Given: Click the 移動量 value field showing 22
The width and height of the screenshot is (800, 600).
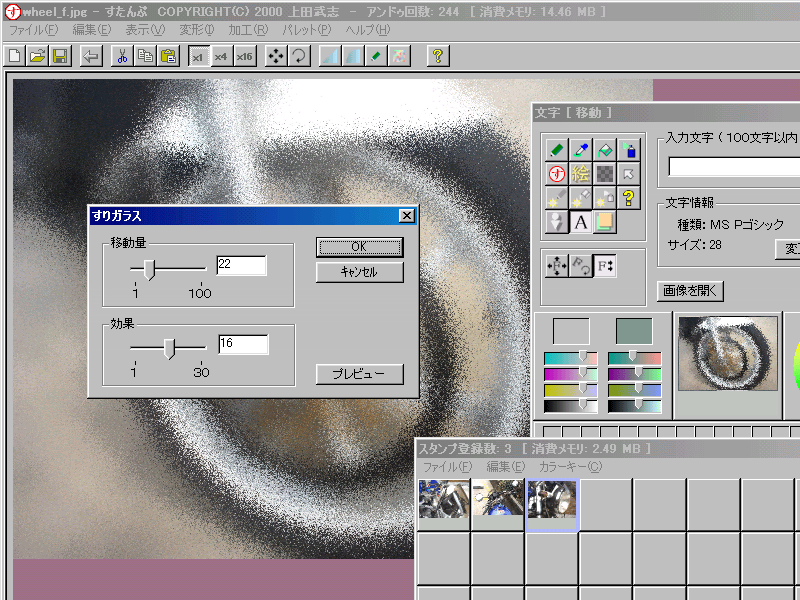Looking at the screenshot, I should pos(241,265).
